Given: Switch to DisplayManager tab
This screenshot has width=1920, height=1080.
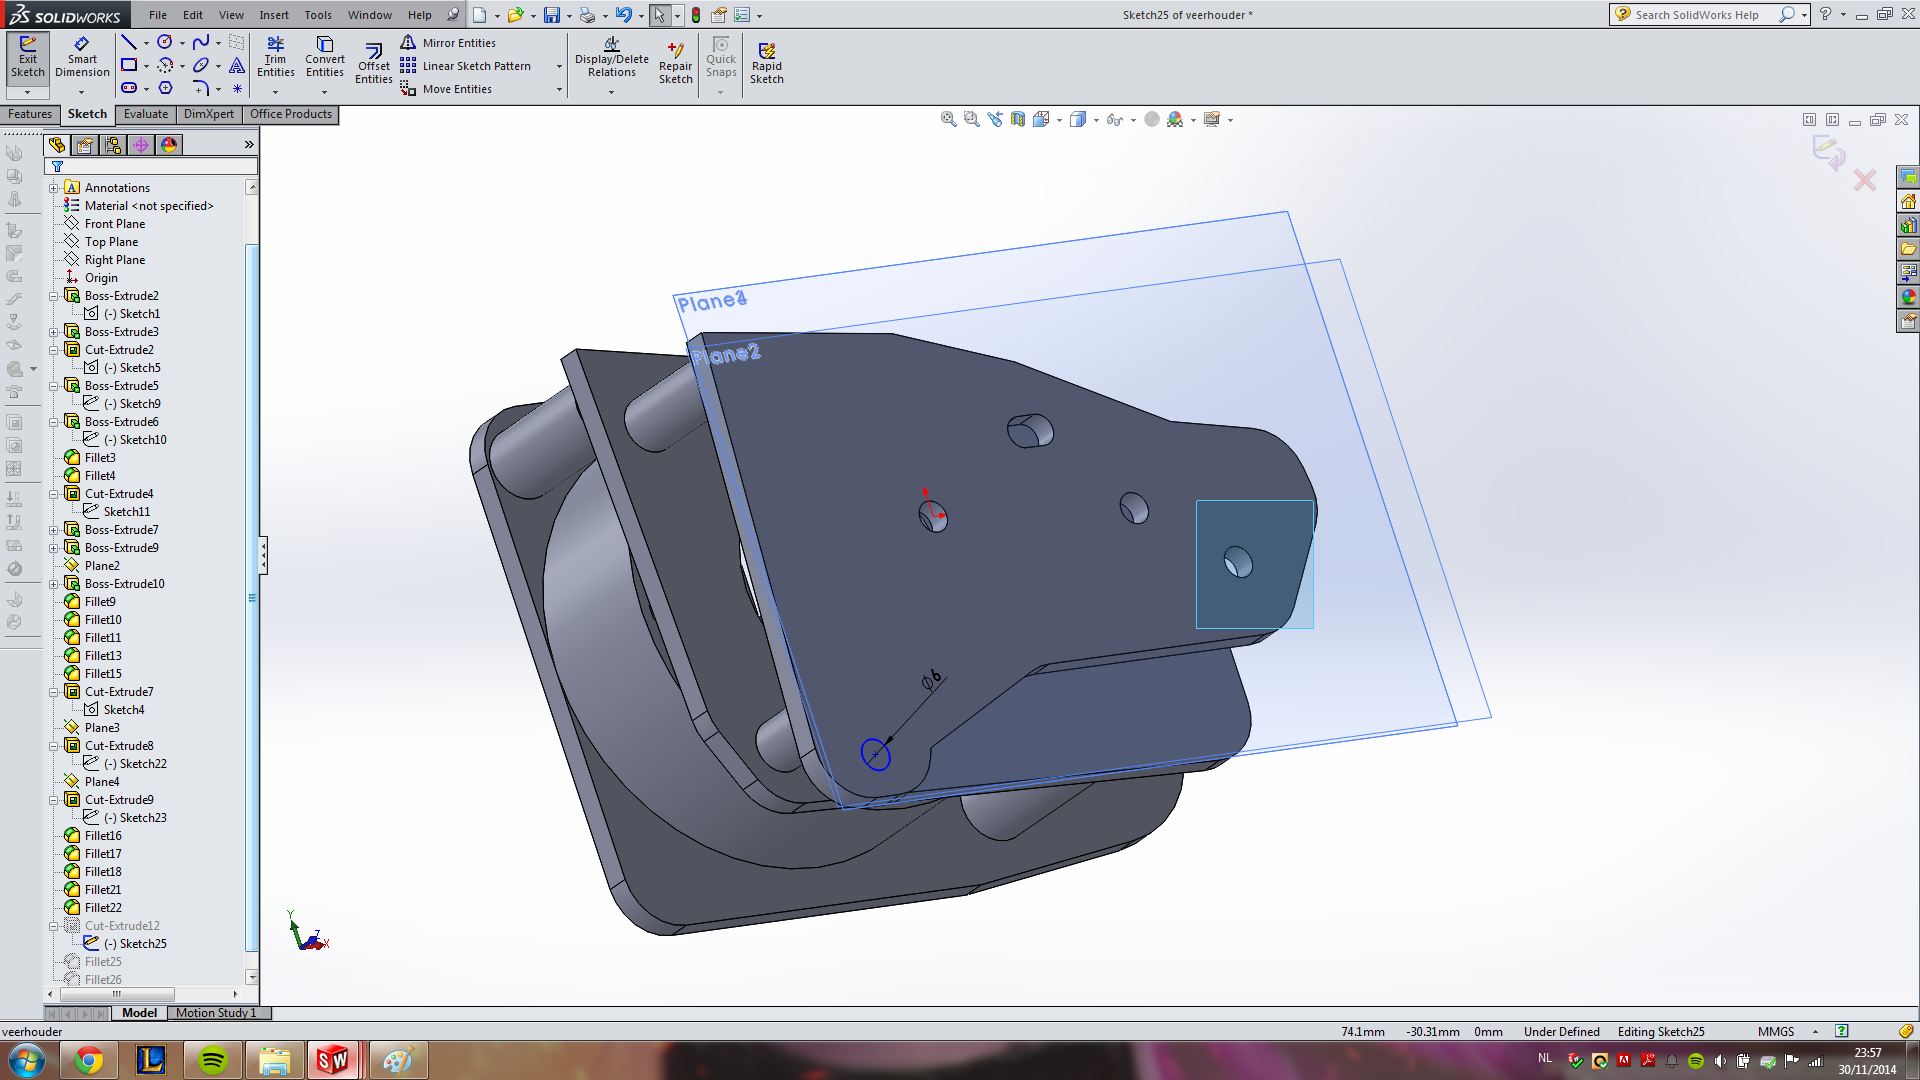Looking at the screenshot, I should tap(169, 145).
